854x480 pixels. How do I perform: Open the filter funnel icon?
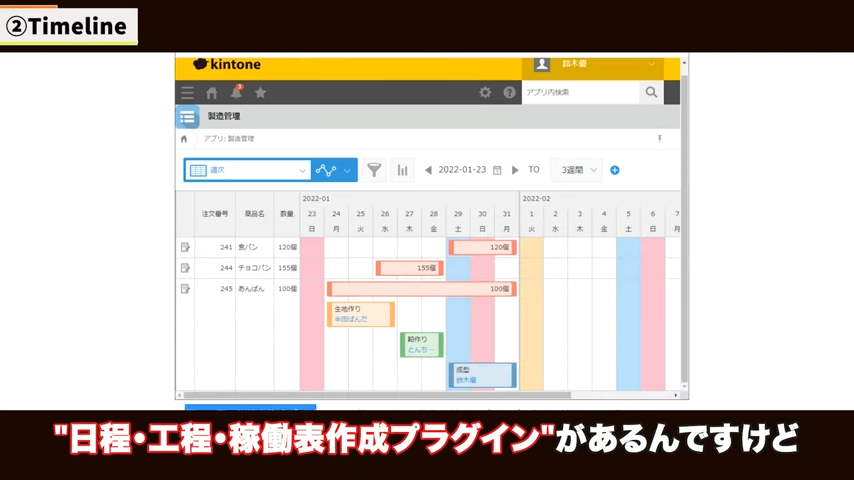pos(374,170)
